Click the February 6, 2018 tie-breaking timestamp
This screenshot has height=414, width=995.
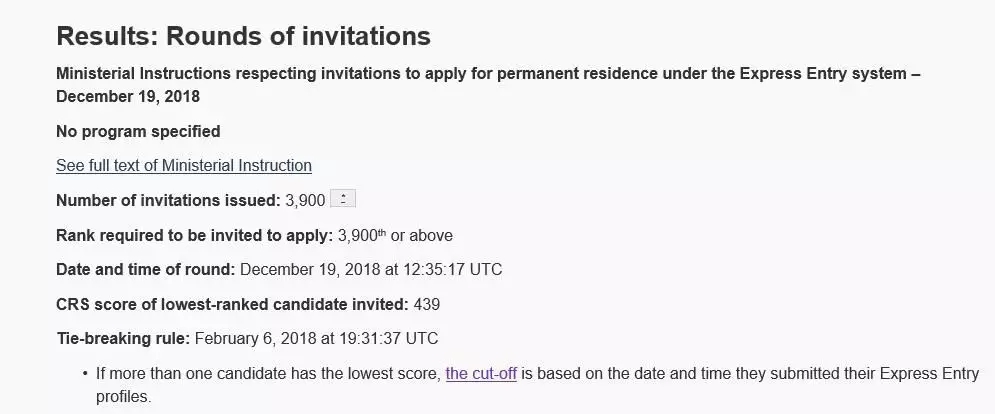click(x=316, y=338)
